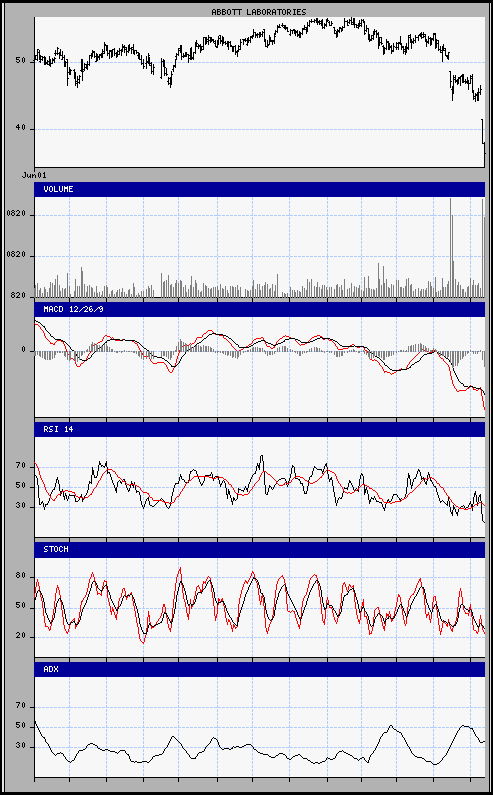Select the VOLUME panel header bar
The width and height of the screenshot is (493, 795).
click(260, 189)
